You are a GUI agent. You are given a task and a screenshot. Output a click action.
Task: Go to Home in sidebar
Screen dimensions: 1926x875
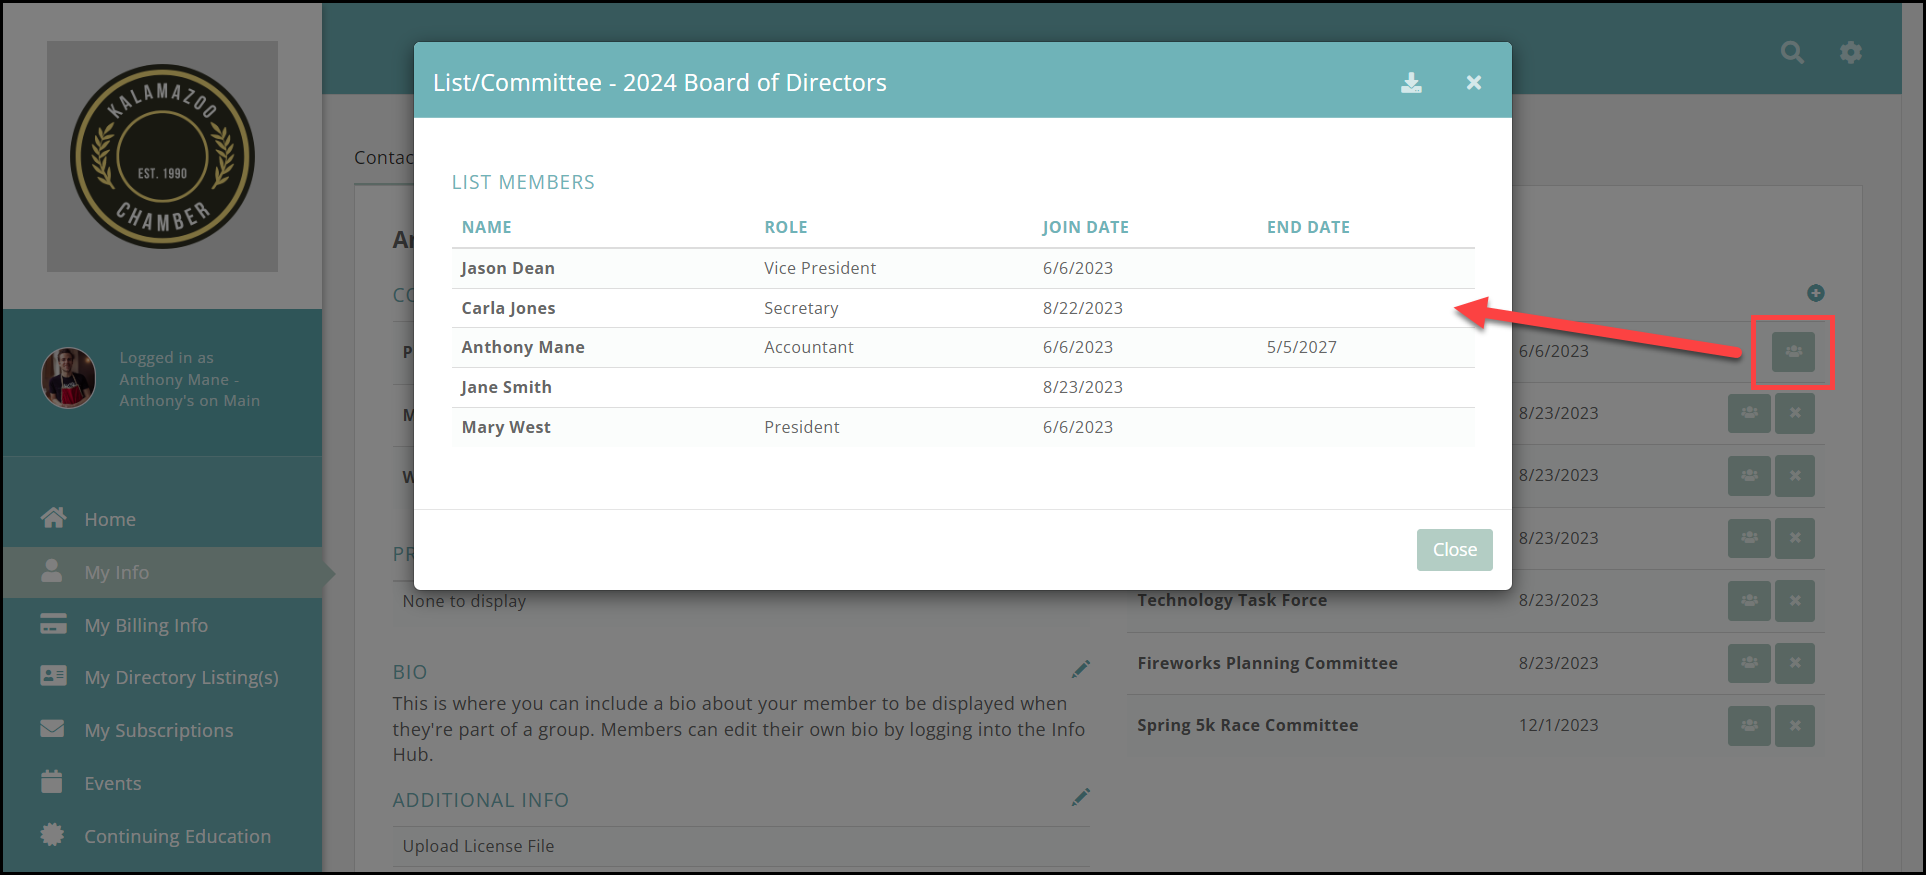click(110, 519)
